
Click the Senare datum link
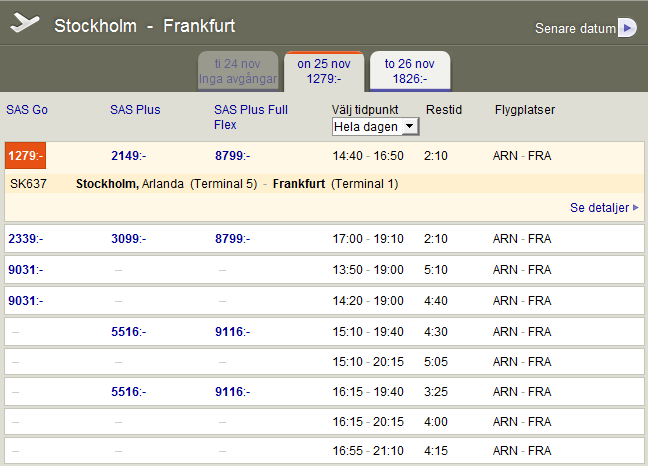pyautogui.click(x=575, y=29)
